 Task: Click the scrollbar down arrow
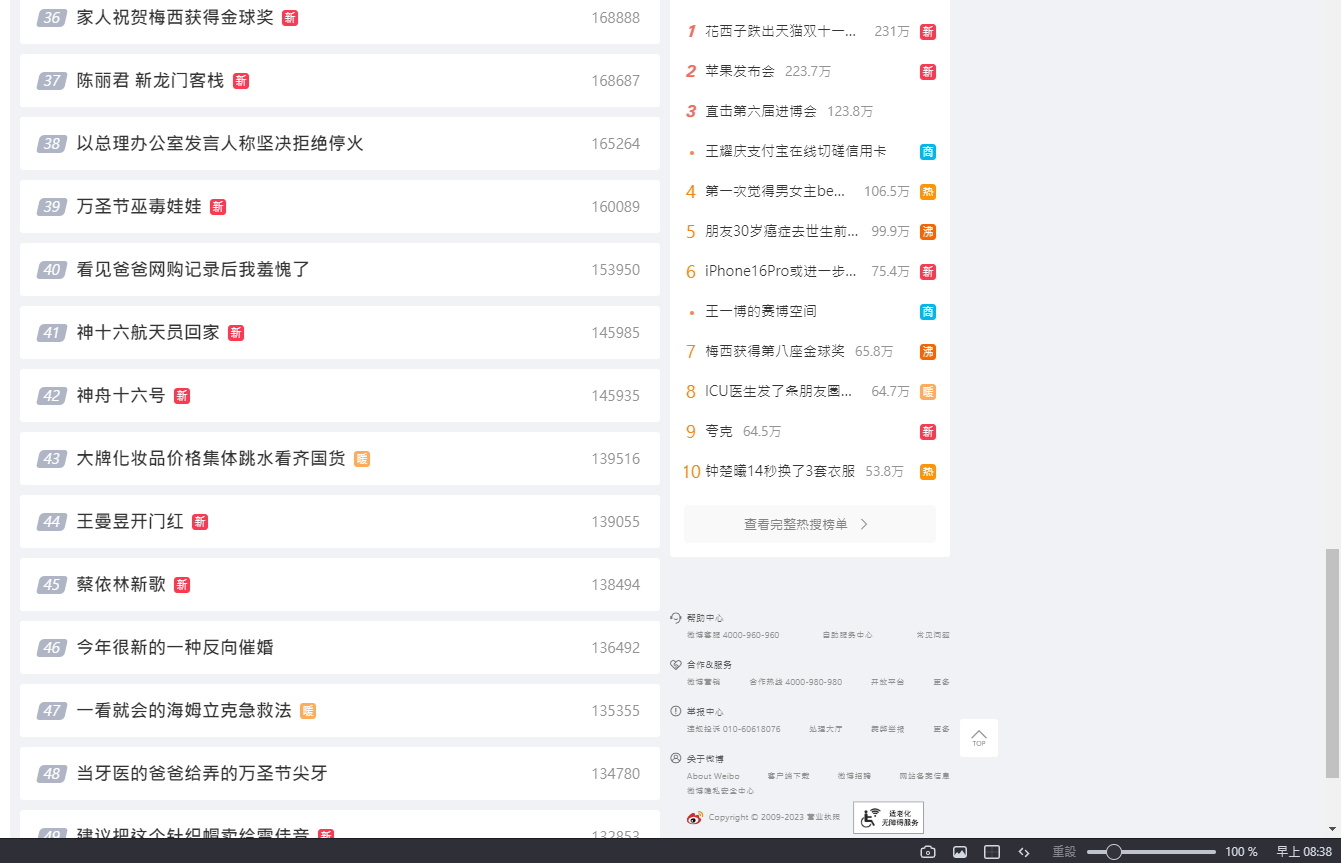(x=1331, y=829)
